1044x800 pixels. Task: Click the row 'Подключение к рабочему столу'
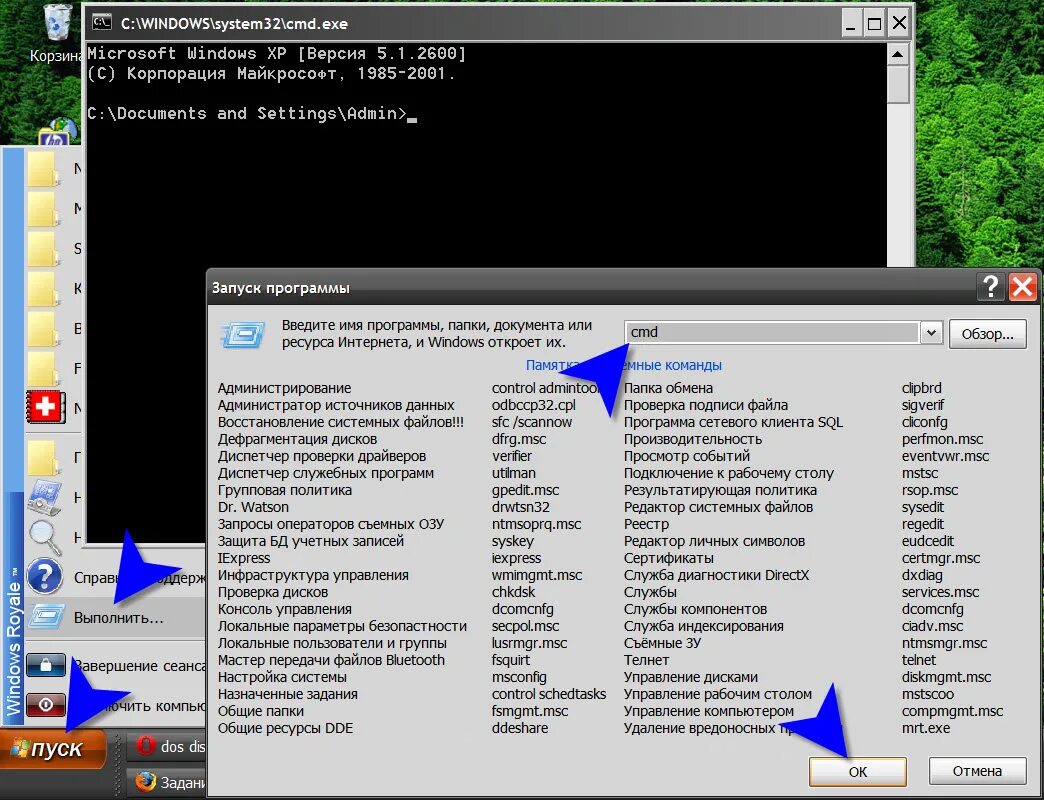[728, 473]
